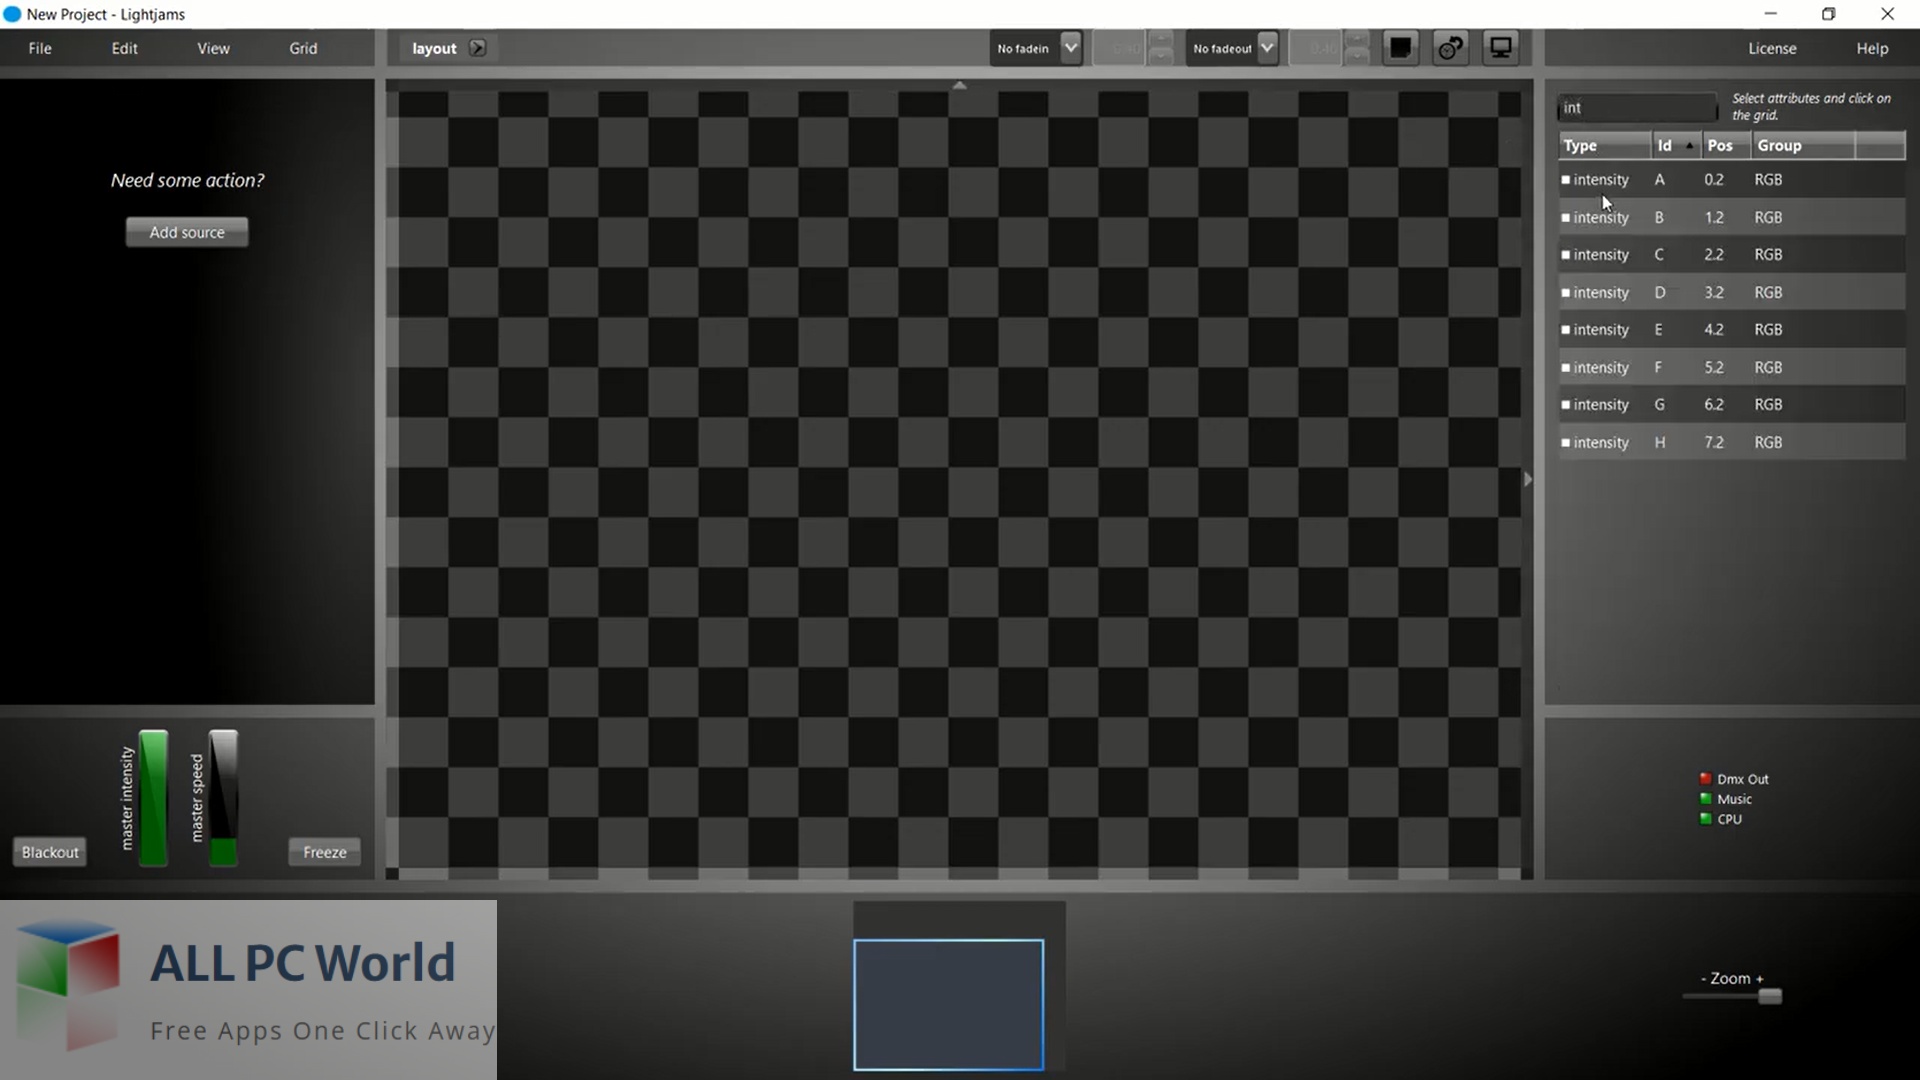
Task: Toggle visibility for intensity row G
Action: coord(1565,405)
